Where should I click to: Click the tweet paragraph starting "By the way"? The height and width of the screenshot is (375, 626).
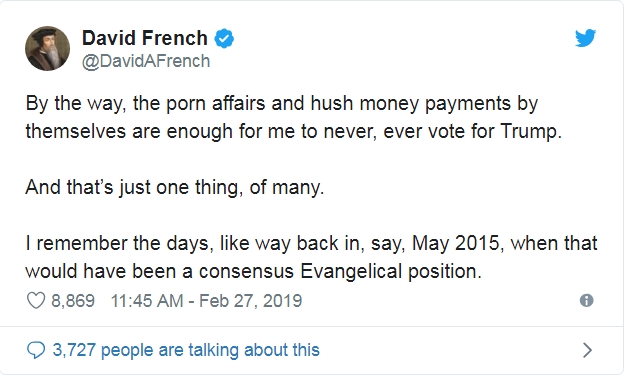(x=293, y=117)
